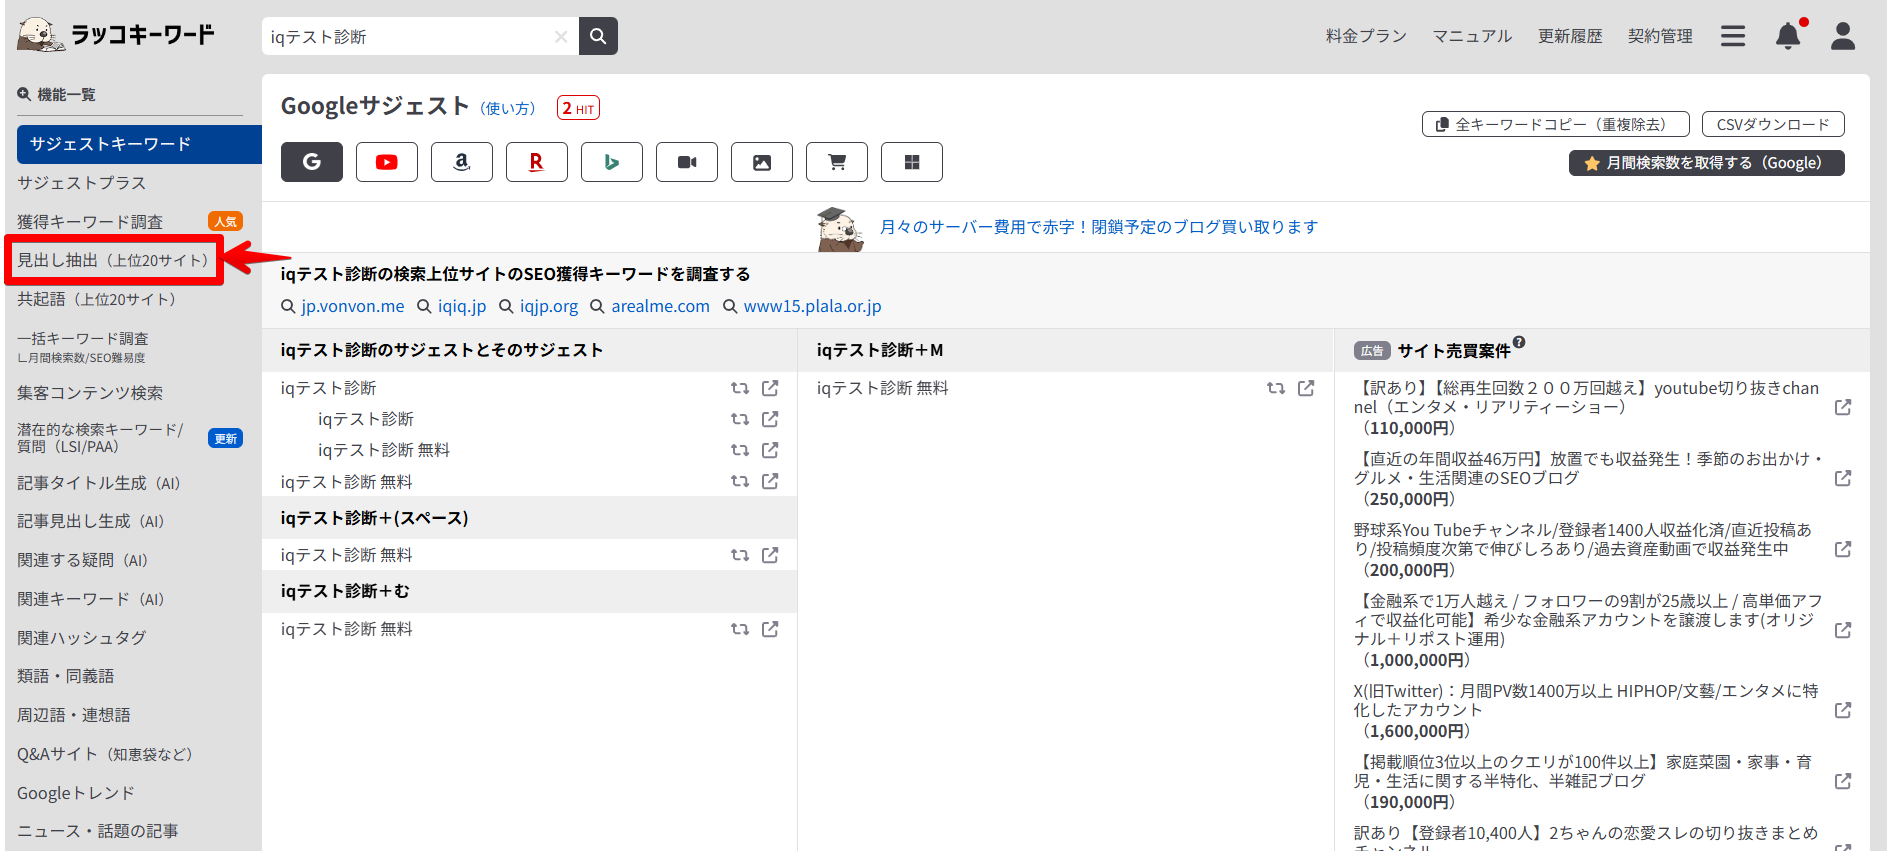Select the video search suggest icon
The width and height of the screenshot is (1887, 851).
point(686,162)
